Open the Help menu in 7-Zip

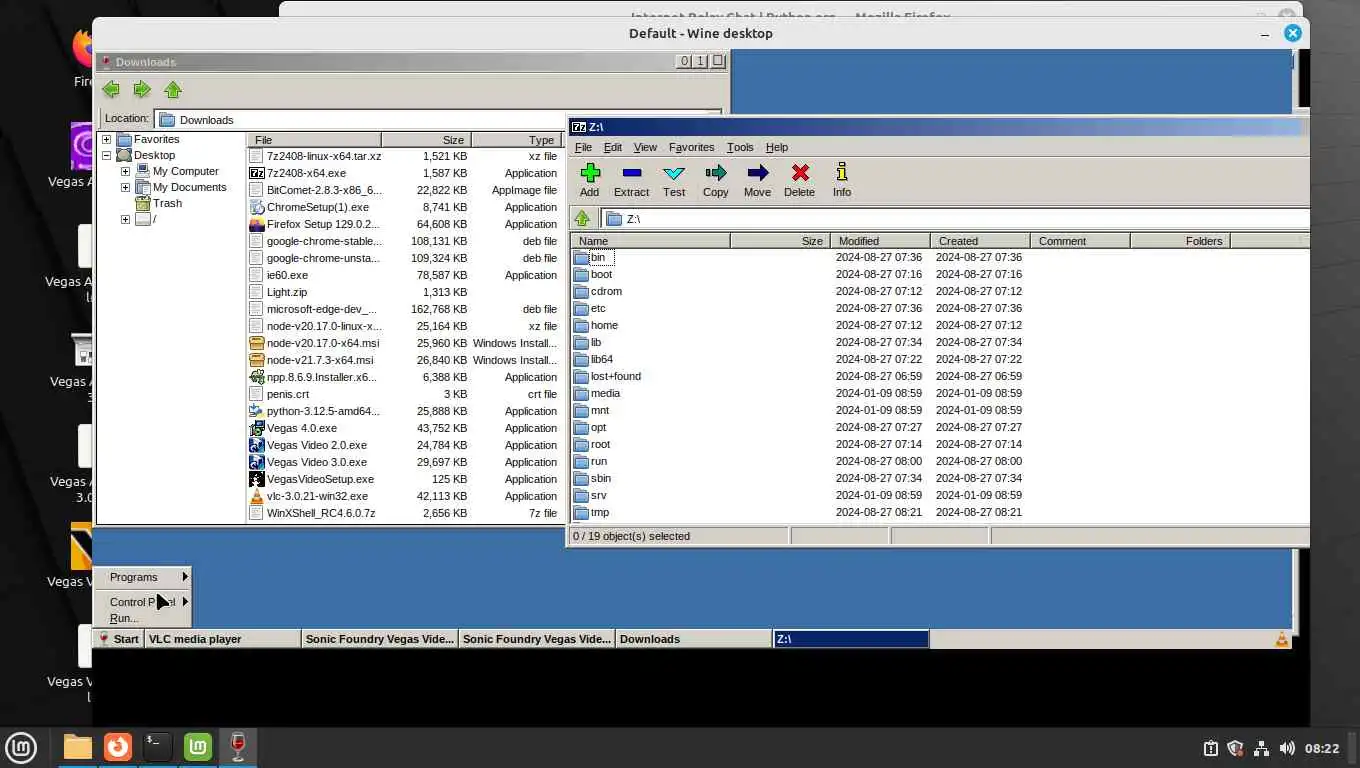tap(777, 147)
